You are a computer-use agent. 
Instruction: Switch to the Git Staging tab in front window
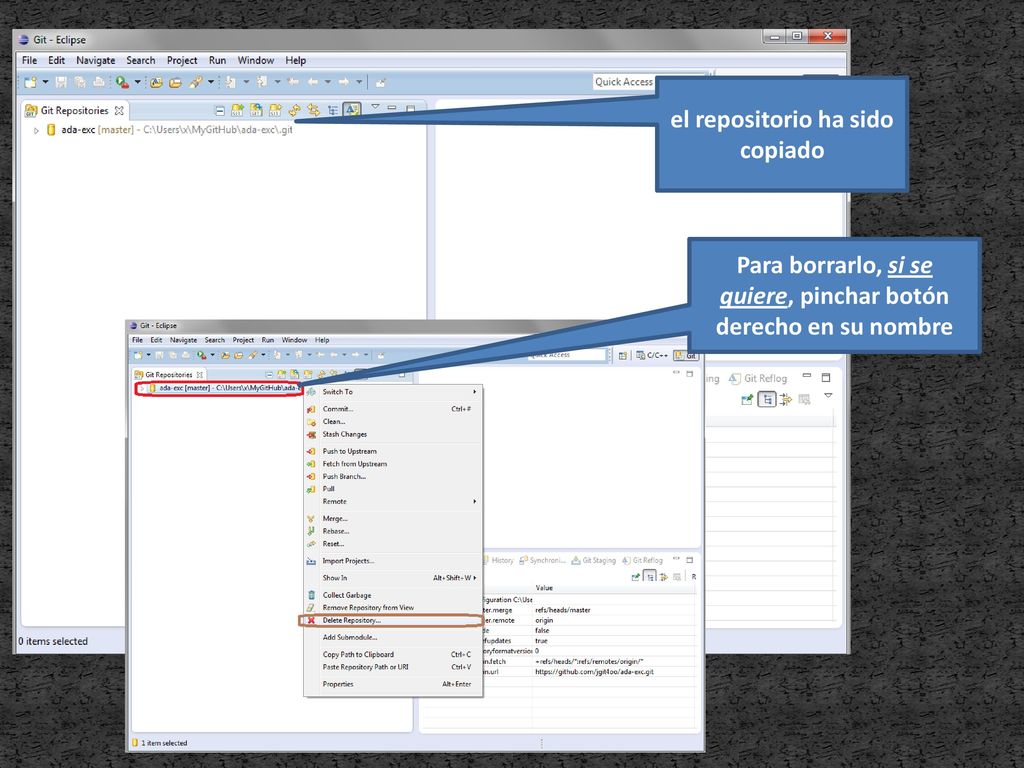click(594, 560)
